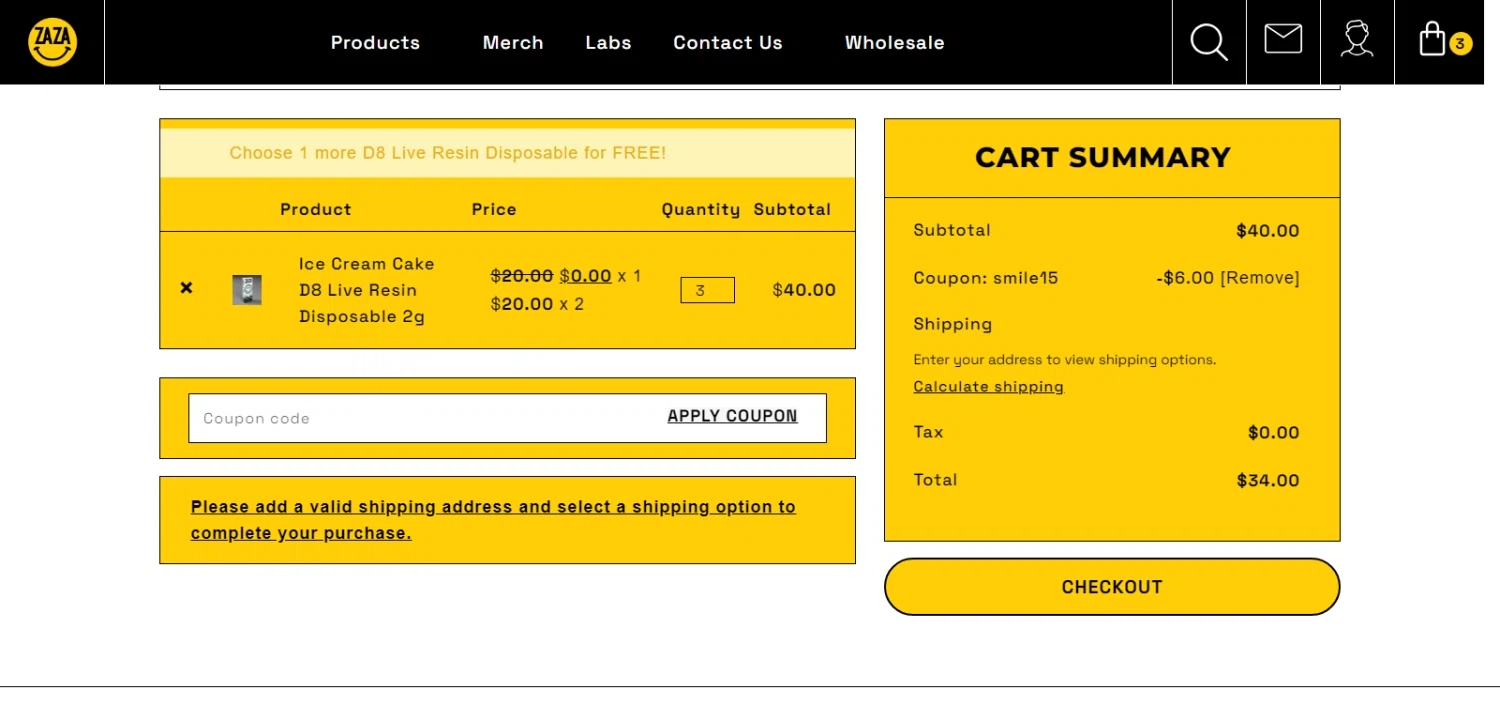Click the item subtotal $40.00 in product row
Image resolution: width=1500 pixels, height=705 pixels.
tap(804, 290)
